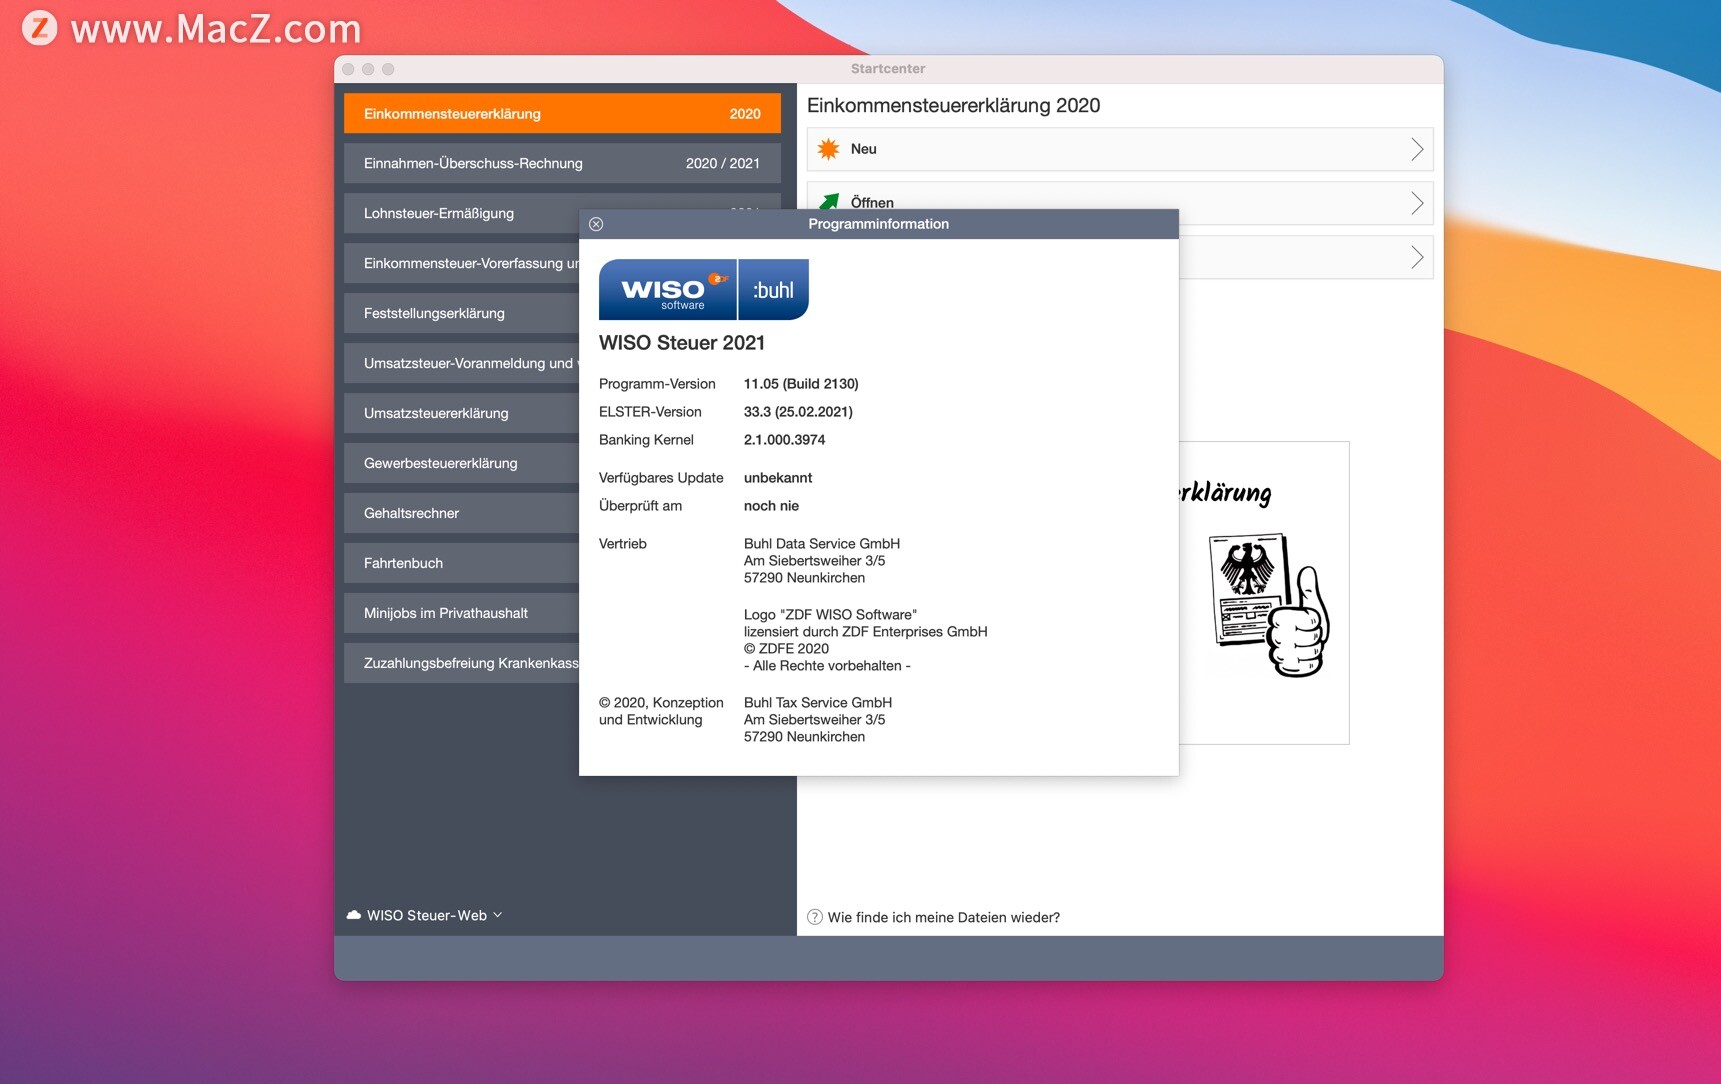
Task: Click the Einkommensteuererklärung 2020 page heading
Action: pos(953,105)
